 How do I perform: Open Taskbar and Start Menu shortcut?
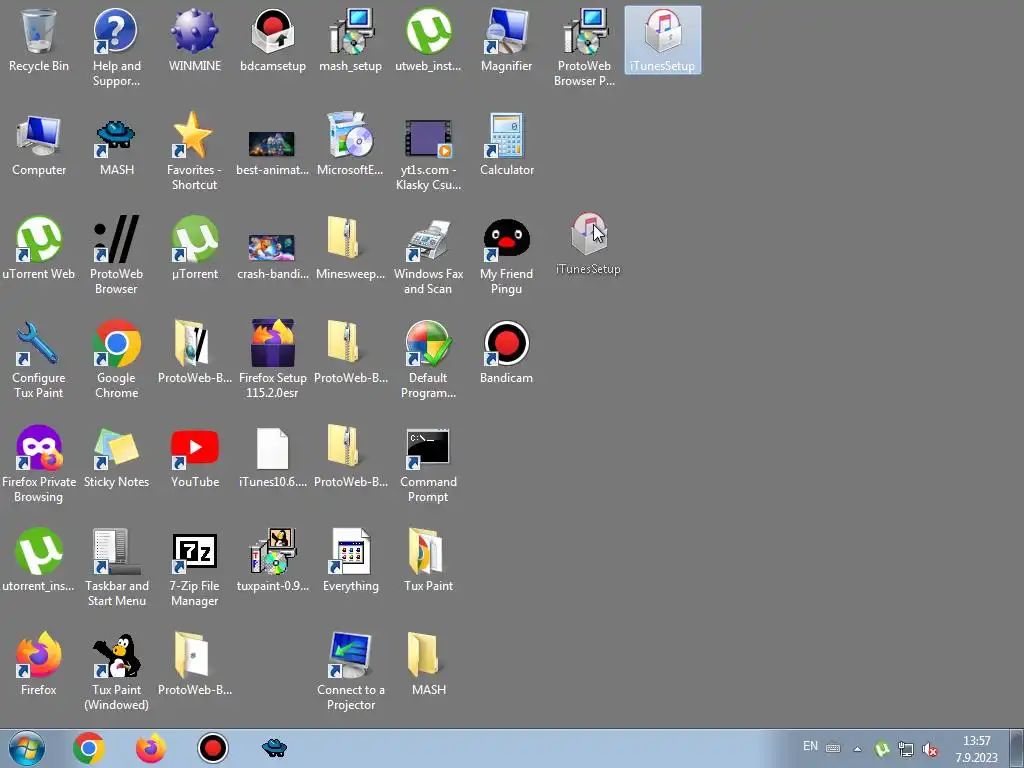(x=116, y=567)
